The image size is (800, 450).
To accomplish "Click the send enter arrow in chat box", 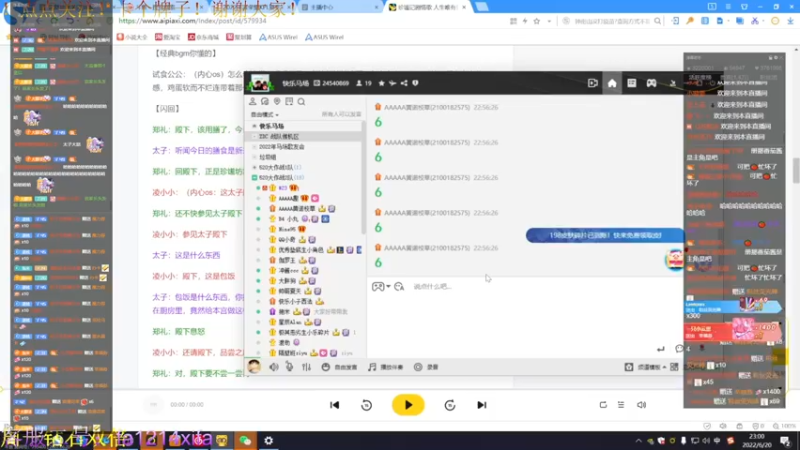I will [x=661, y=349].
